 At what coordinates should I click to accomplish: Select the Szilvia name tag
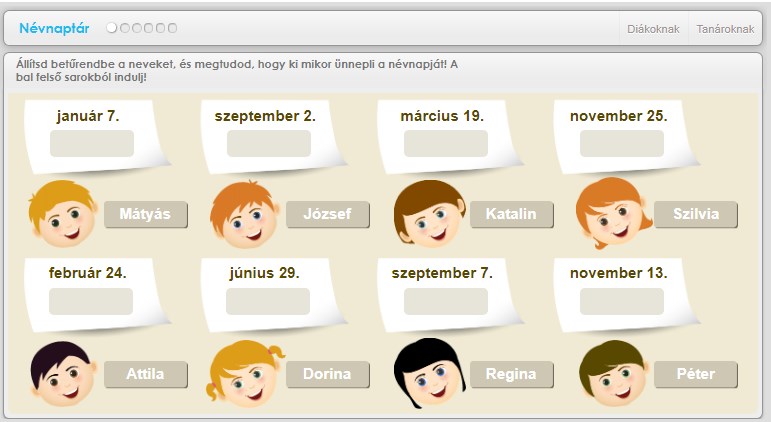[x=696, y=214]
